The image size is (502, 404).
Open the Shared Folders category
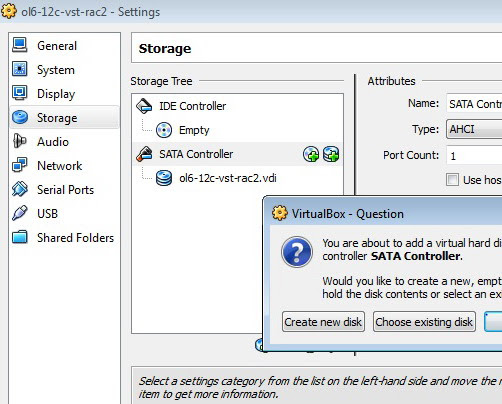point(64,238)
